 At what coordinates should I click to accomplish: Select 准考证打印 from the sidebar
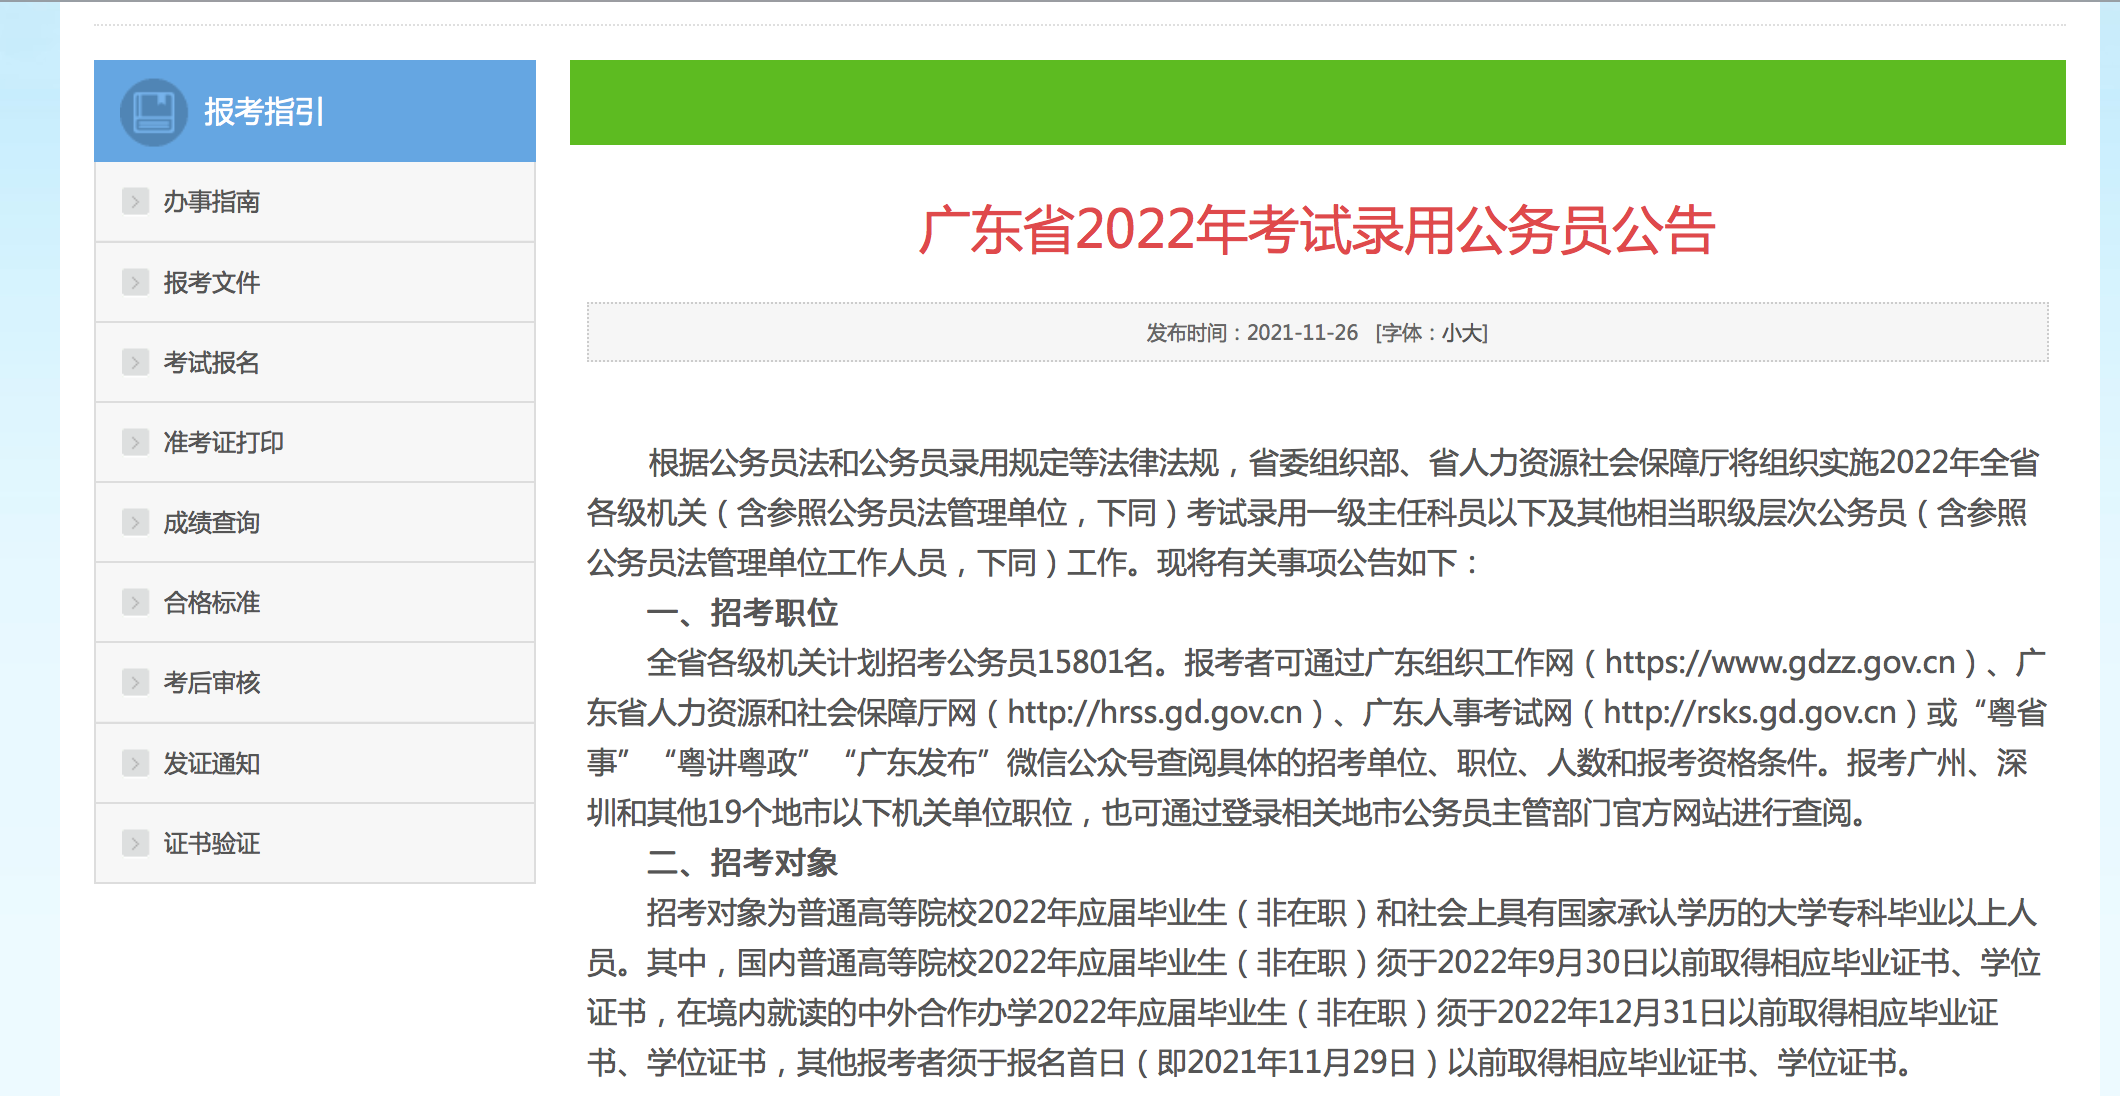(x=315, y=442)
